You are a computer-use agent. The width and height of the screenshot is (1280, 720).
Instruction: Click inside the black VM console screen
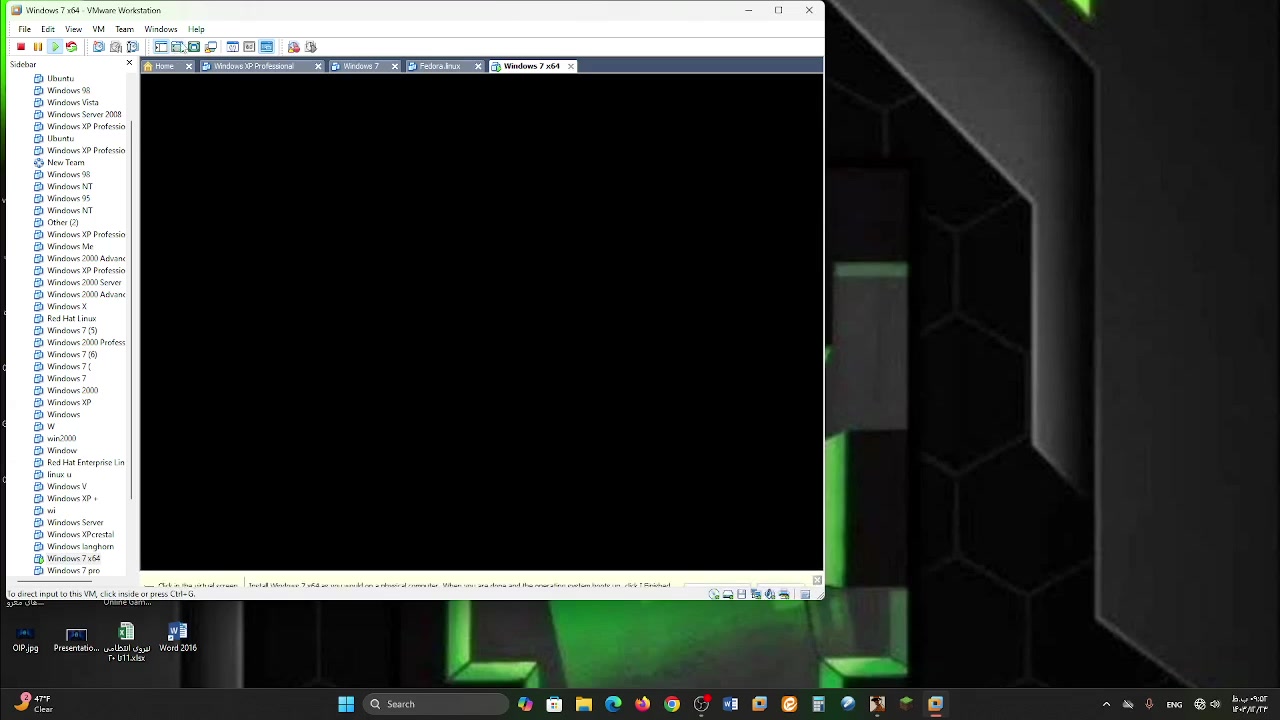[x=481, y=322]
